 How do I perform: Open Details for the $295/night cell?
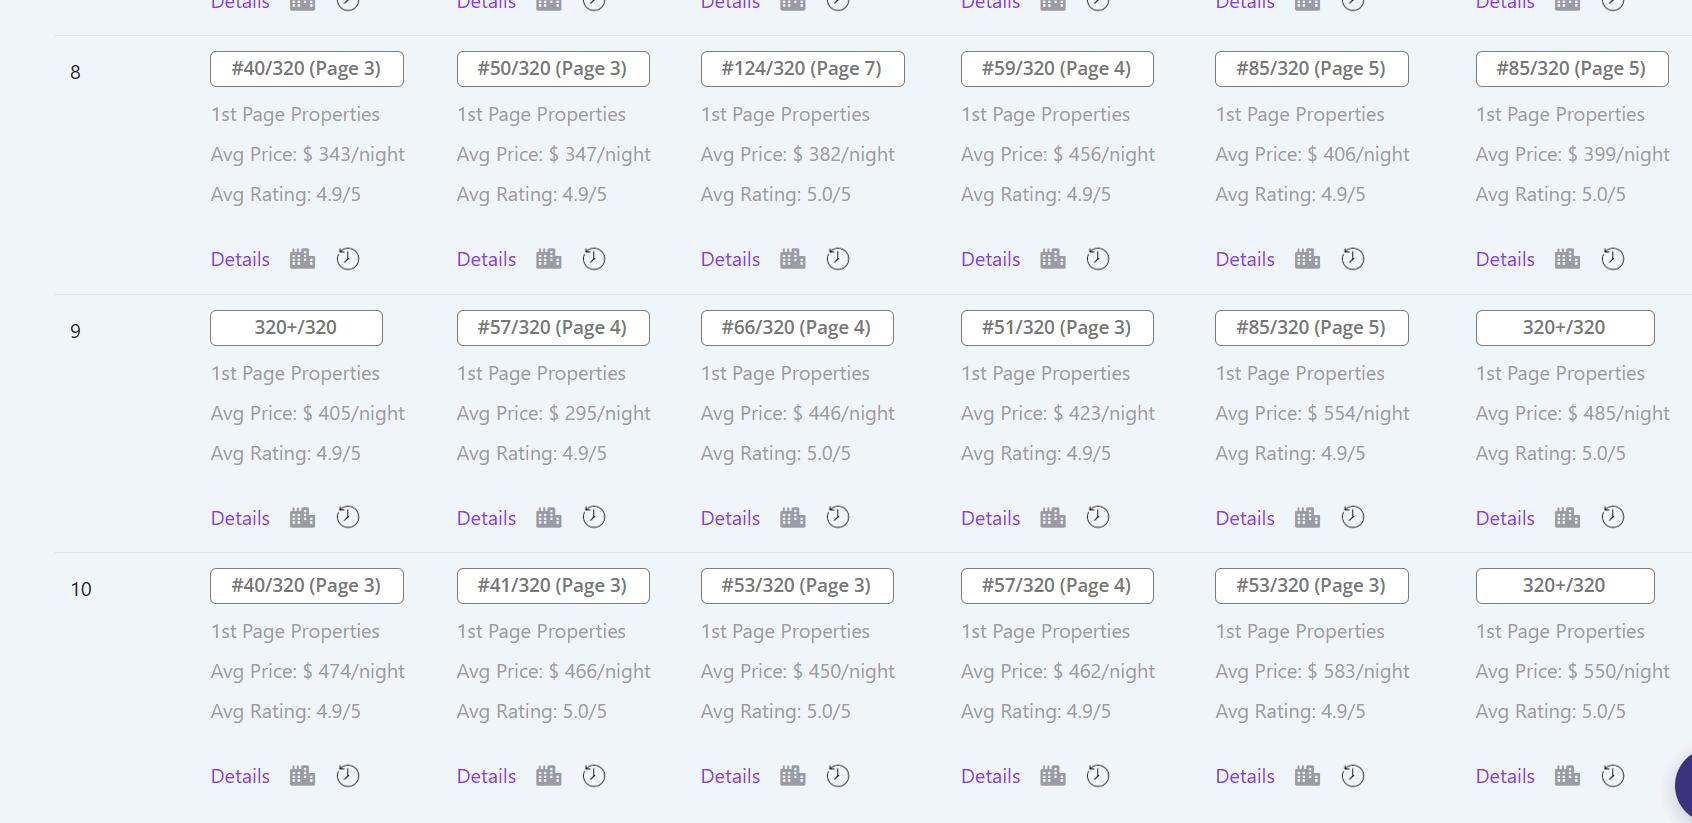click(x=486, y=518)
